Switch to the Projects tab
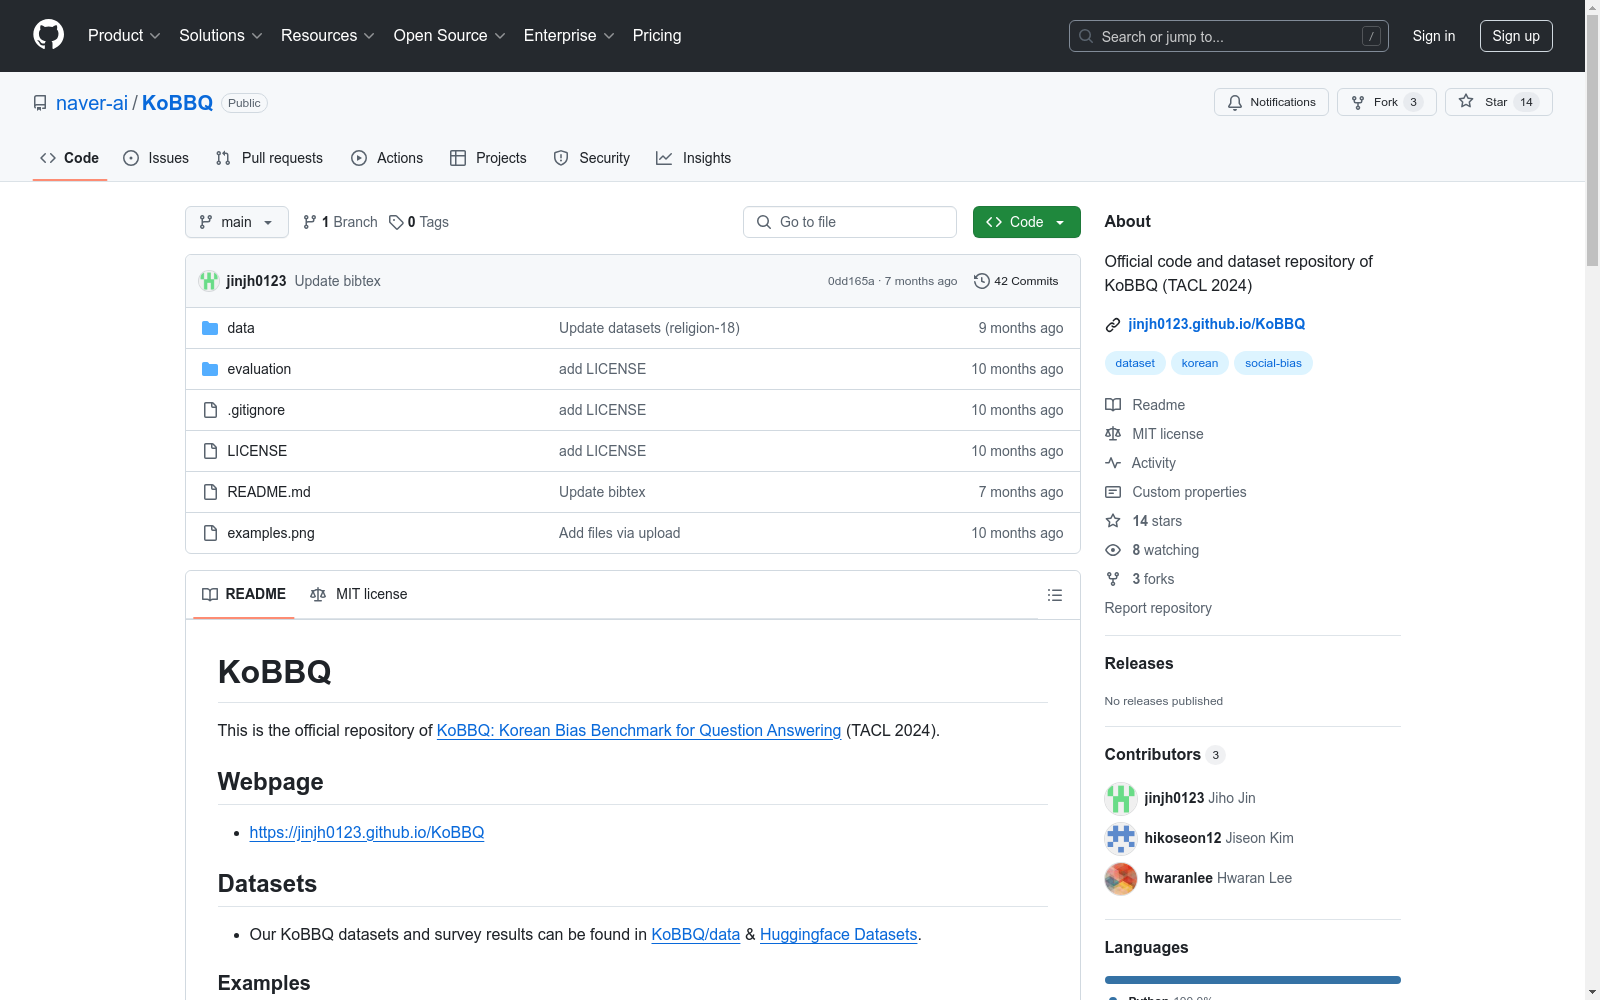This screenshot has height=1000, width=1600. (488, 158)
